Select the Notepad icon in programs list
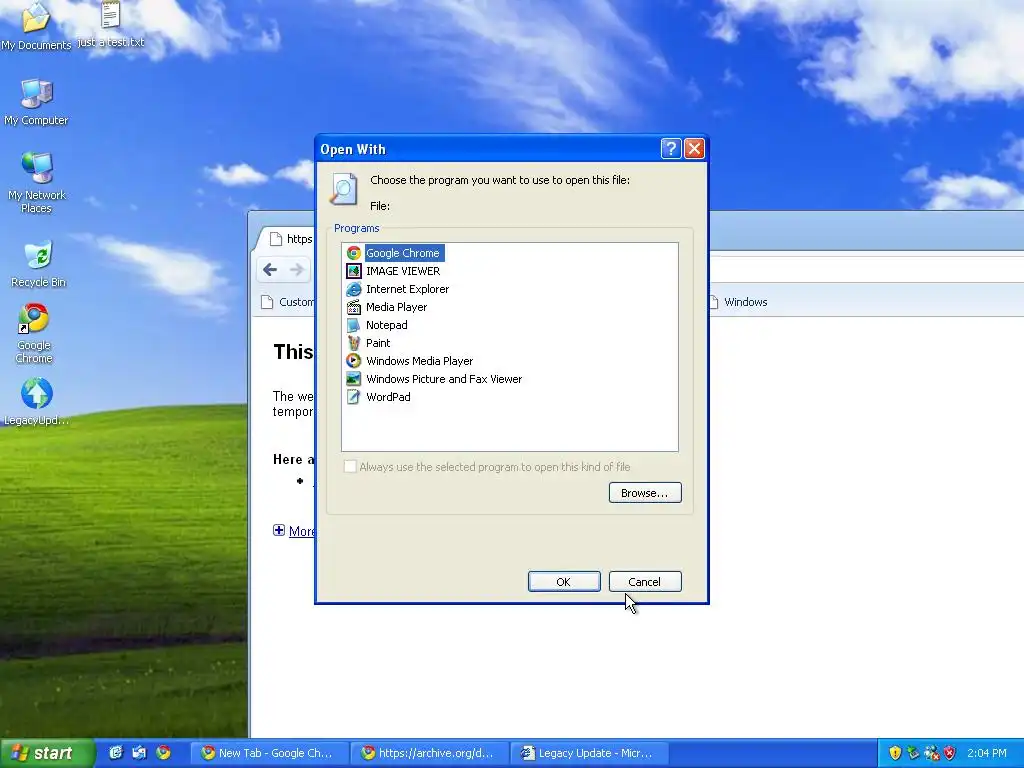Screen dimensions: 1024x768 tap(354, 325)
